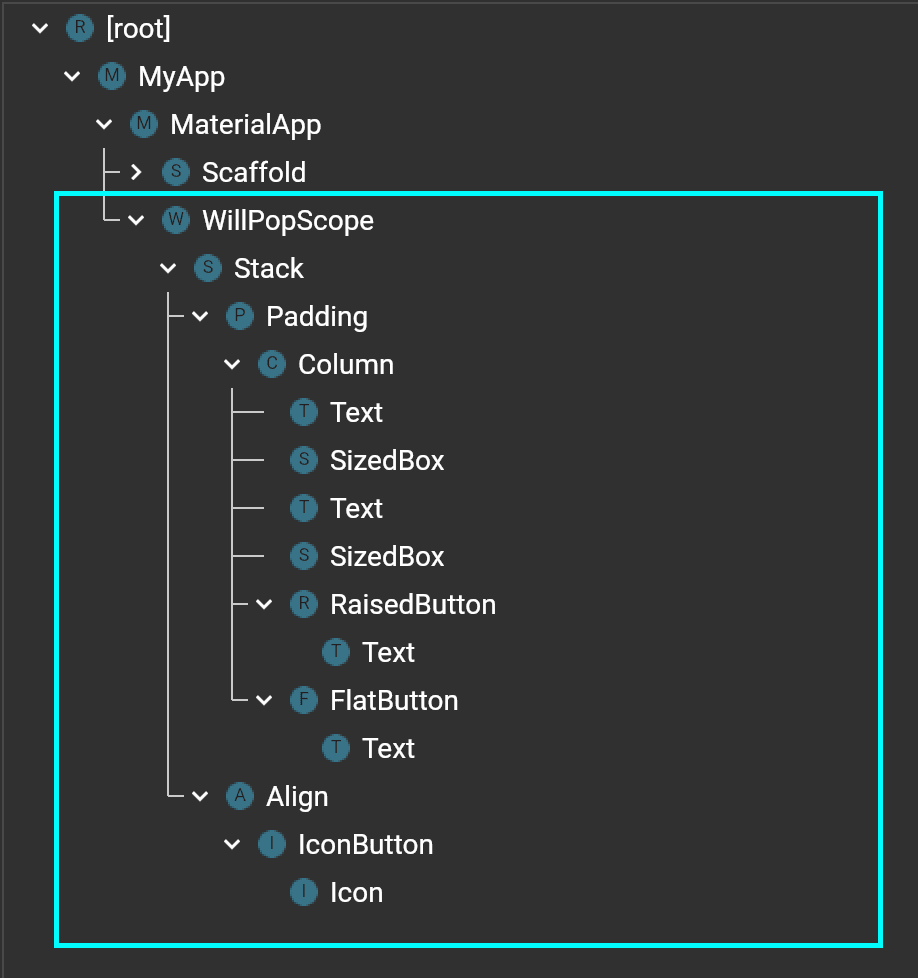Click the F icon beside FlatButton
This screenshot has height=978, width=918.
303,700
